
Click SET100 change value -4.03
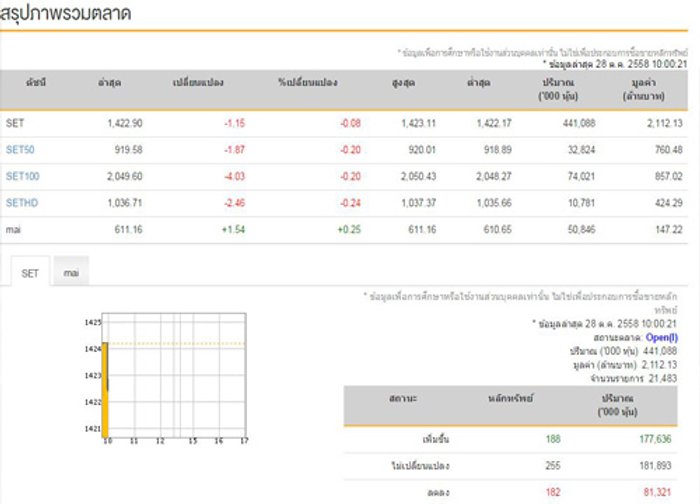point(234,176)
